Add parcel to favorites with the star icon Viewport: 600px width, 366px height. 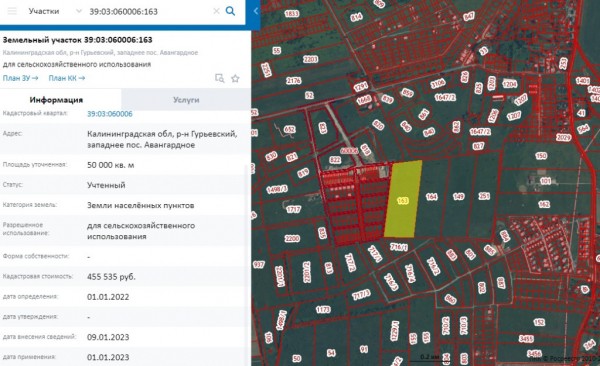click(235, 78)
